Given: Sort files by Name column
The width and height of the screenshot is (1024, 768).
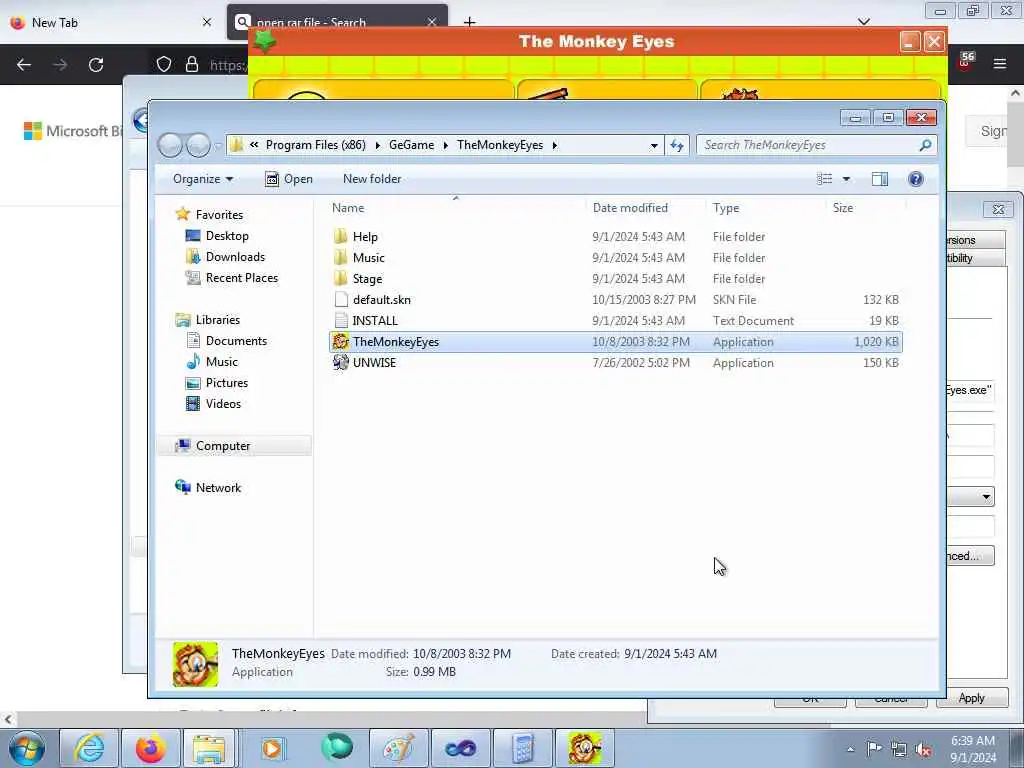Looking at the screenshot, I should point(348,208).
